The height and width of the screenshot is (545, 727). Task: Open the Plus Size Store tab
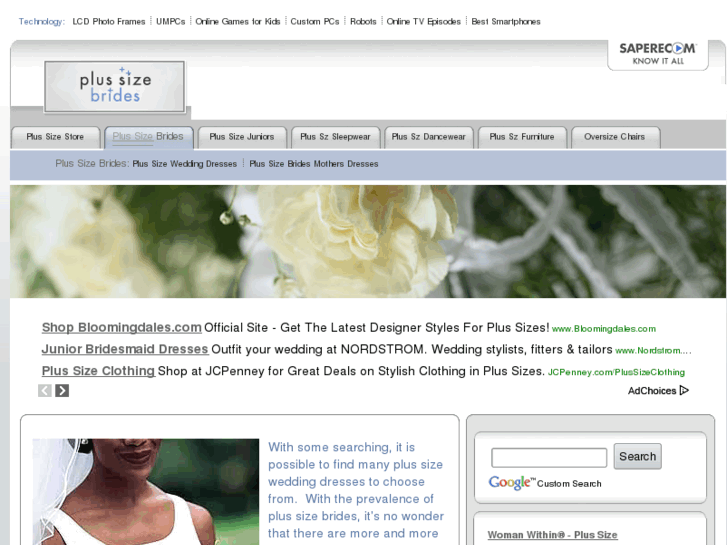click(x=55, y=137)
